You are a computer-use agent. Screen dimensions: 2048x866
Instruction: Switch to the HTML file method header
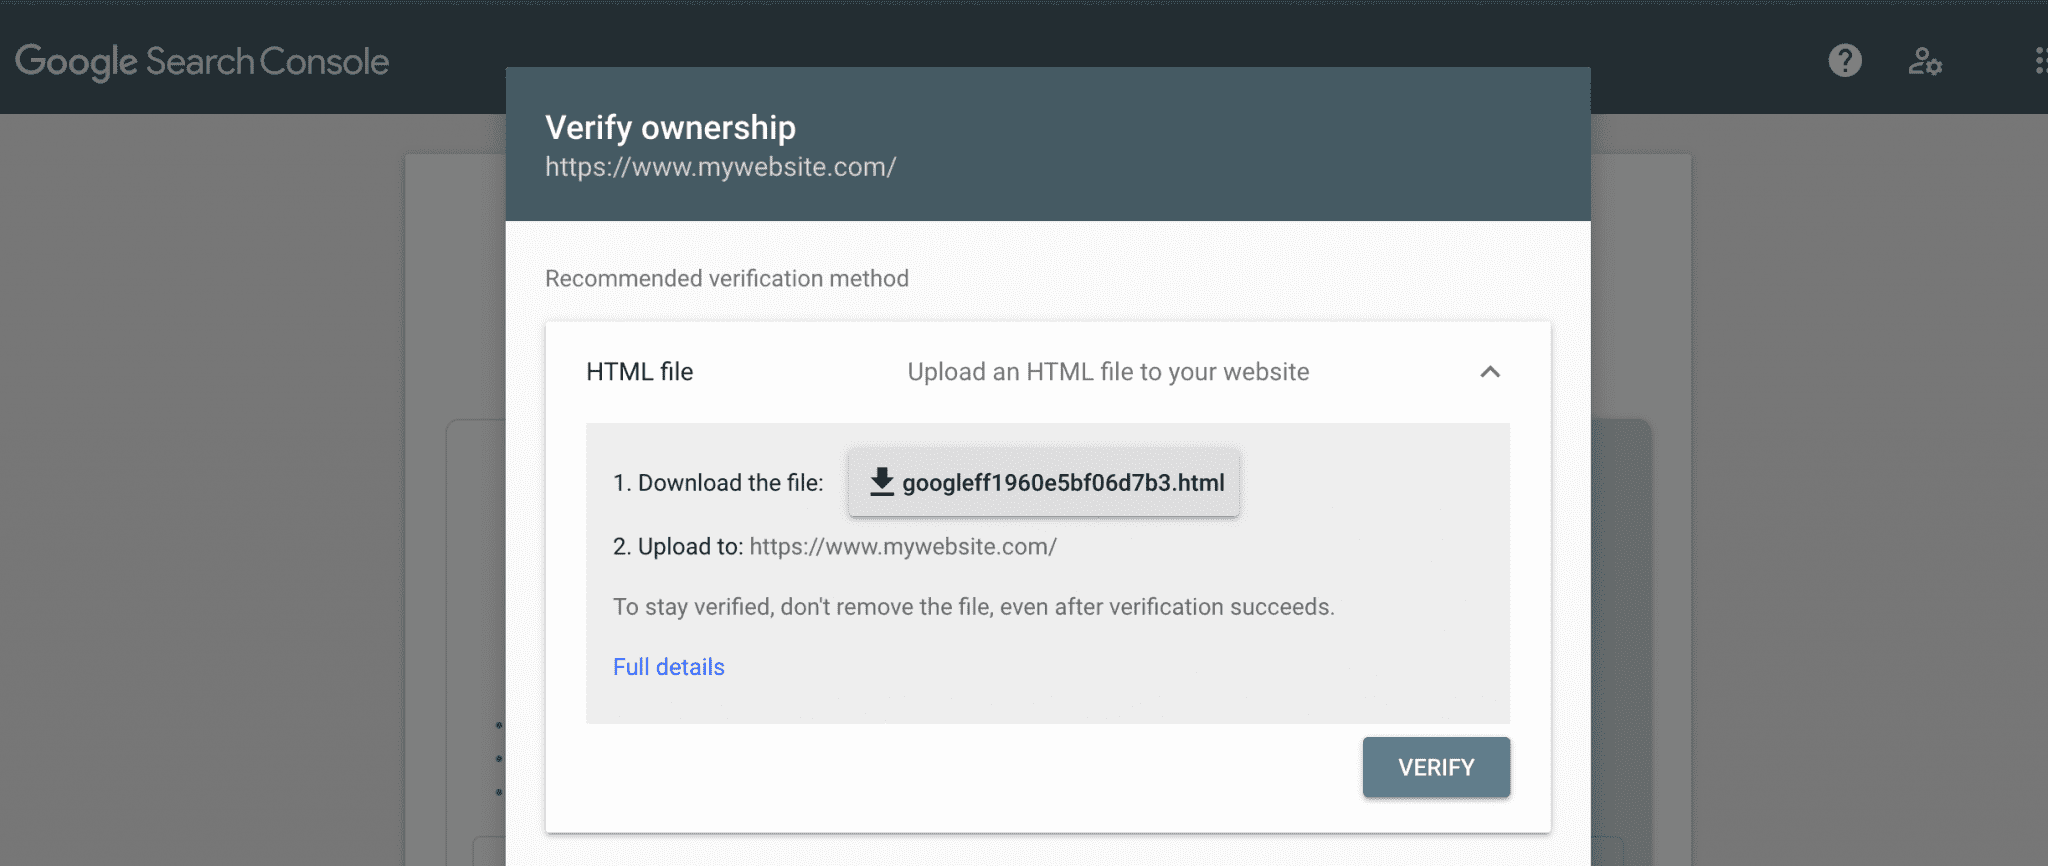pyautogui.click(x=639, y=371)
